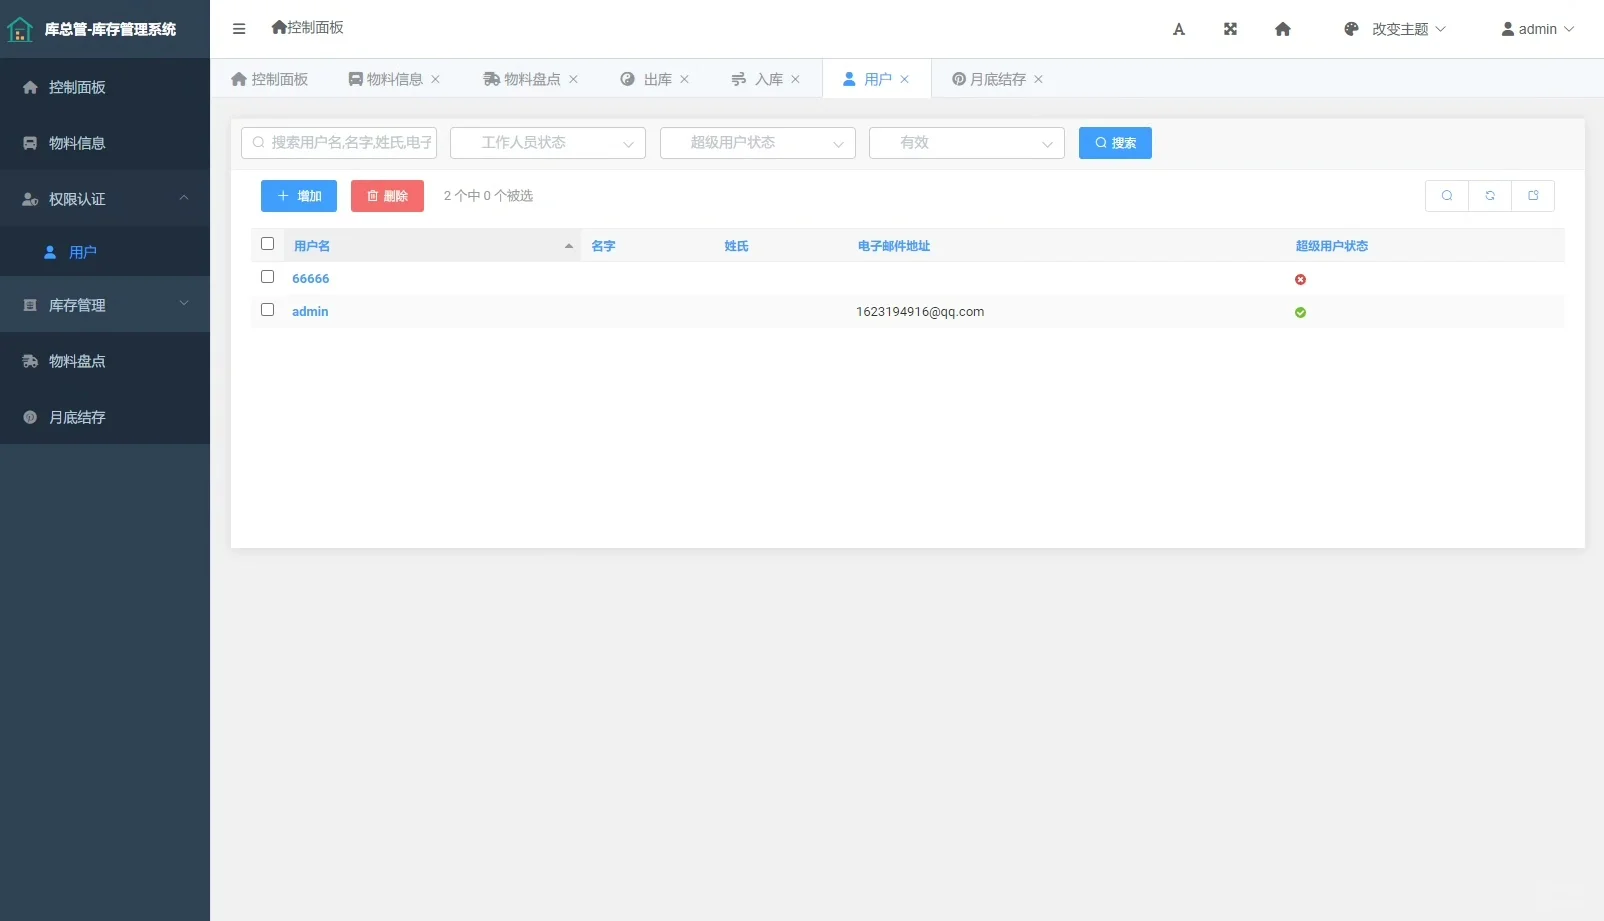Check the checkbox for user 66666
The height and width of the screenshot is (921, 1604).
[x=267, y=277]
